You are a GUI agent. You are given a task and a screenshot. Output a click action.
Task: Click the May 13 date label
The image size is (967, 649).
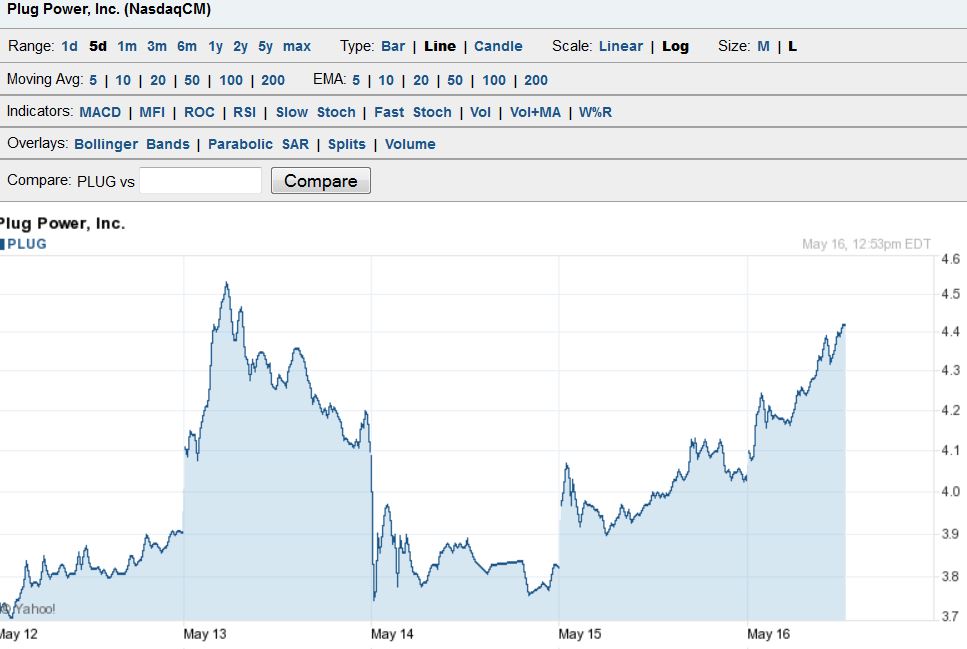point(205,634)
